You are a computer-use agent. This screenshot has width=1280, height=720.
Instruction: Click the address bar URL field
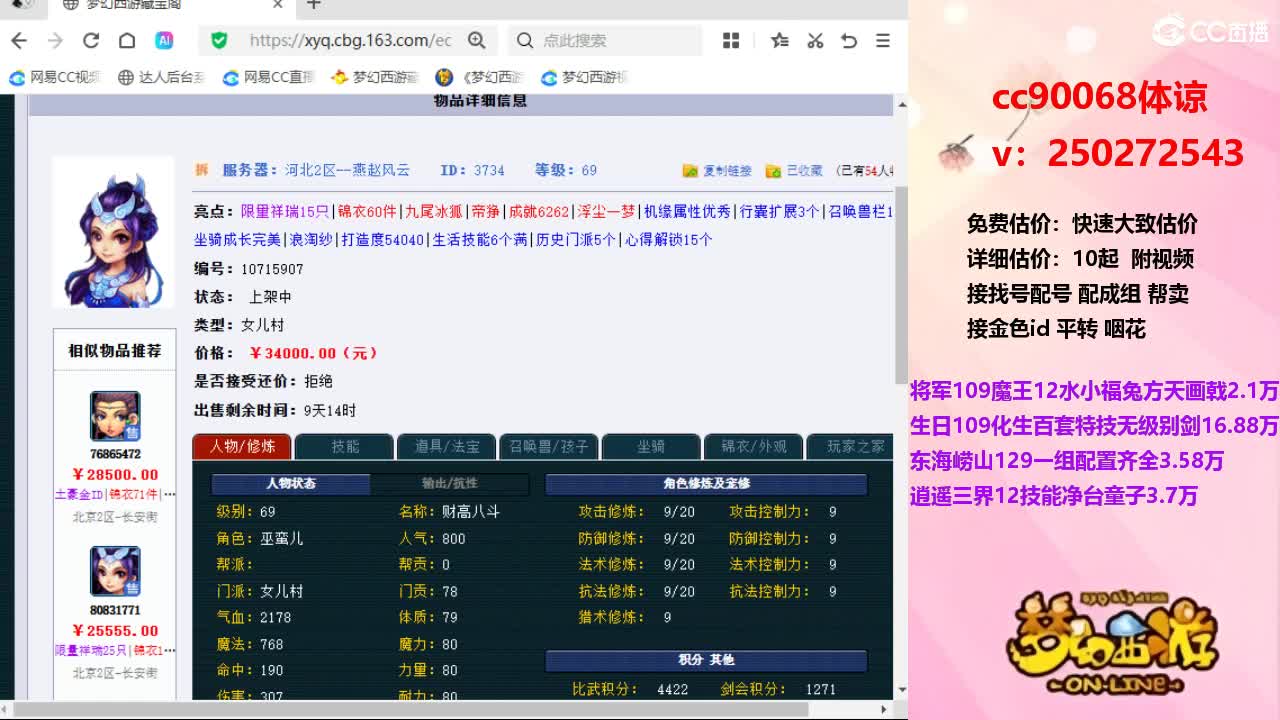(x=350, y=40)
